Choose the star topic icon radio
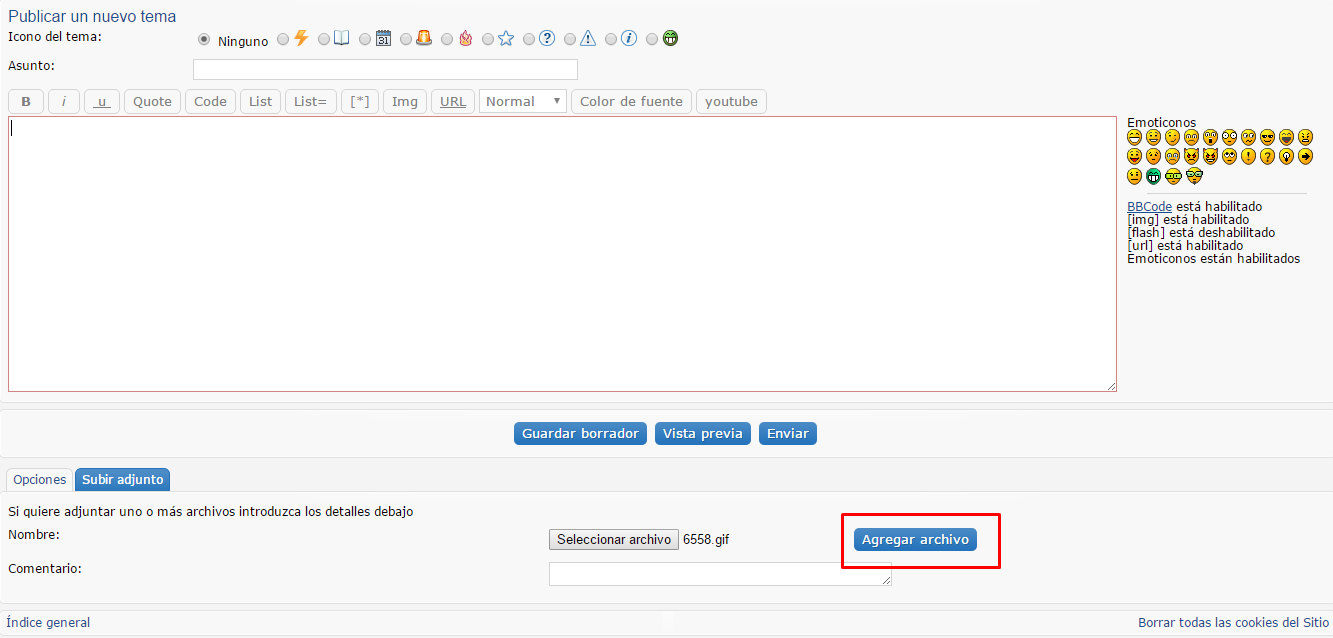Screen dimensions: 1333x638 click(x=488, y=39)
